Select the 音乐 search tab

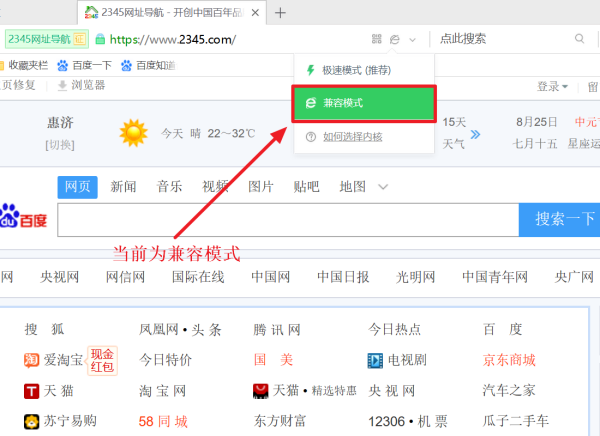[169, 187]
